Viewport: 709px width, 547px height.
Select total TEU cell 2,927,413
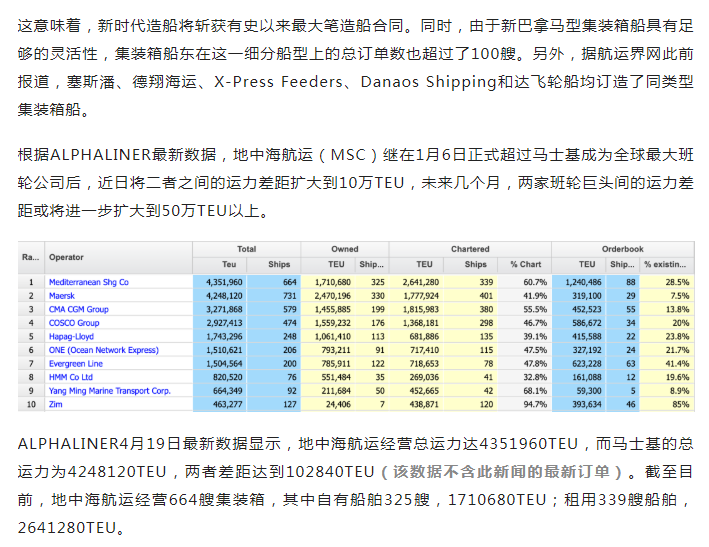220,323
